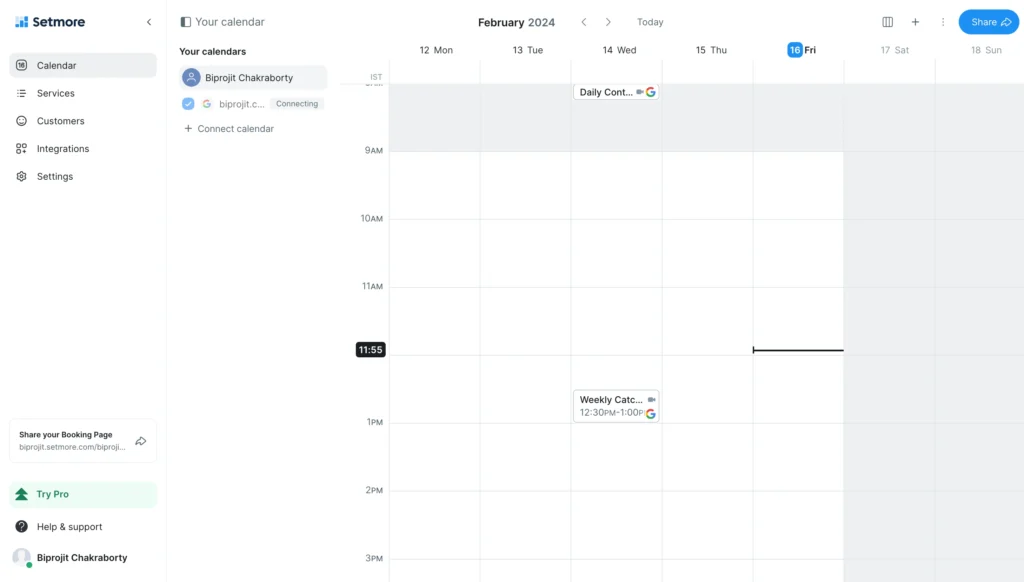Select Friday 16 in the week header
Viewport: 1024px width, 582px height.
[x=796, y=49]
